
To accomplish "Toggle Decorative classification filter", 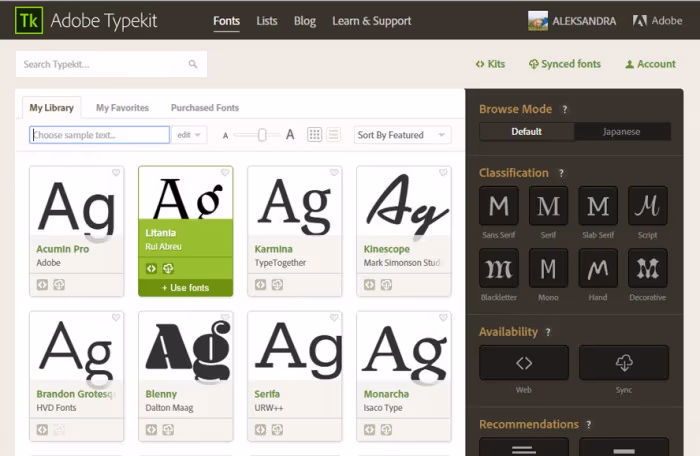I will (648, 268).
